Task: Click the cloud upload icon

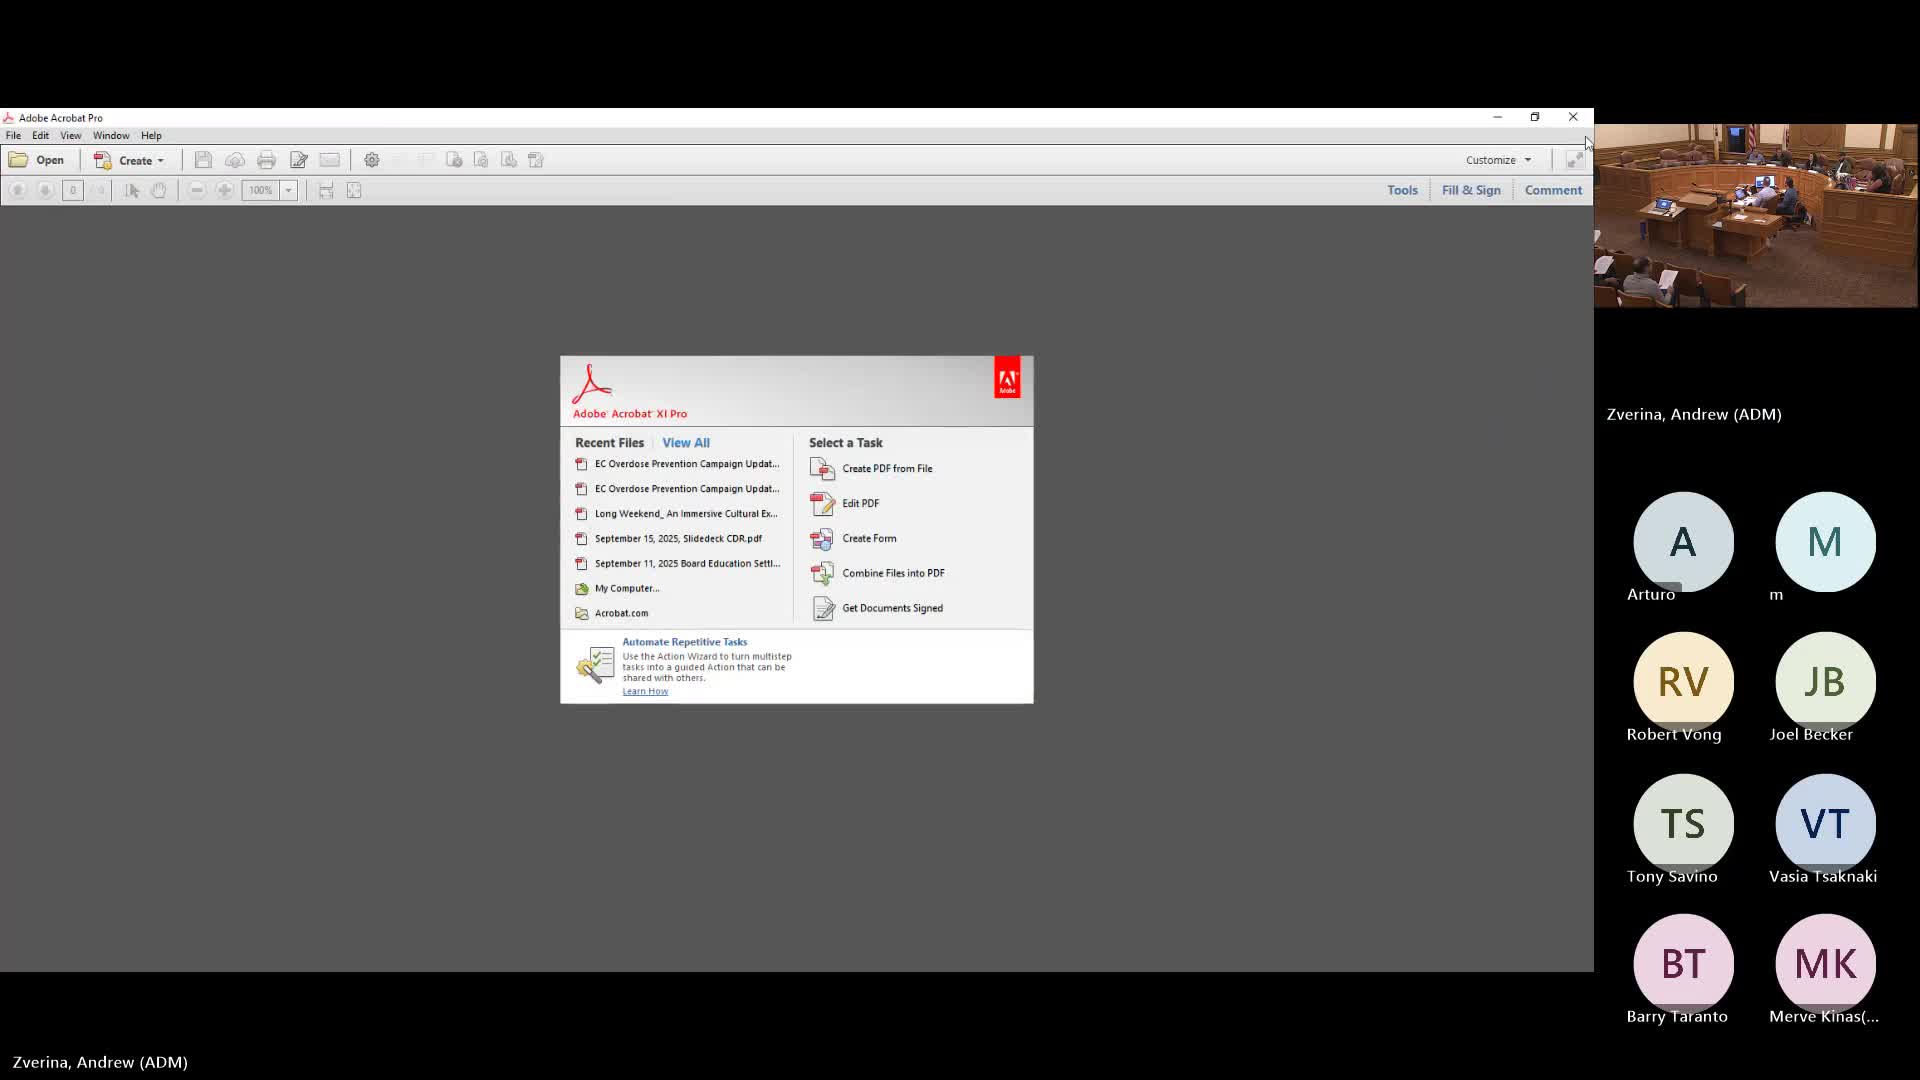Action: [235, 160]
